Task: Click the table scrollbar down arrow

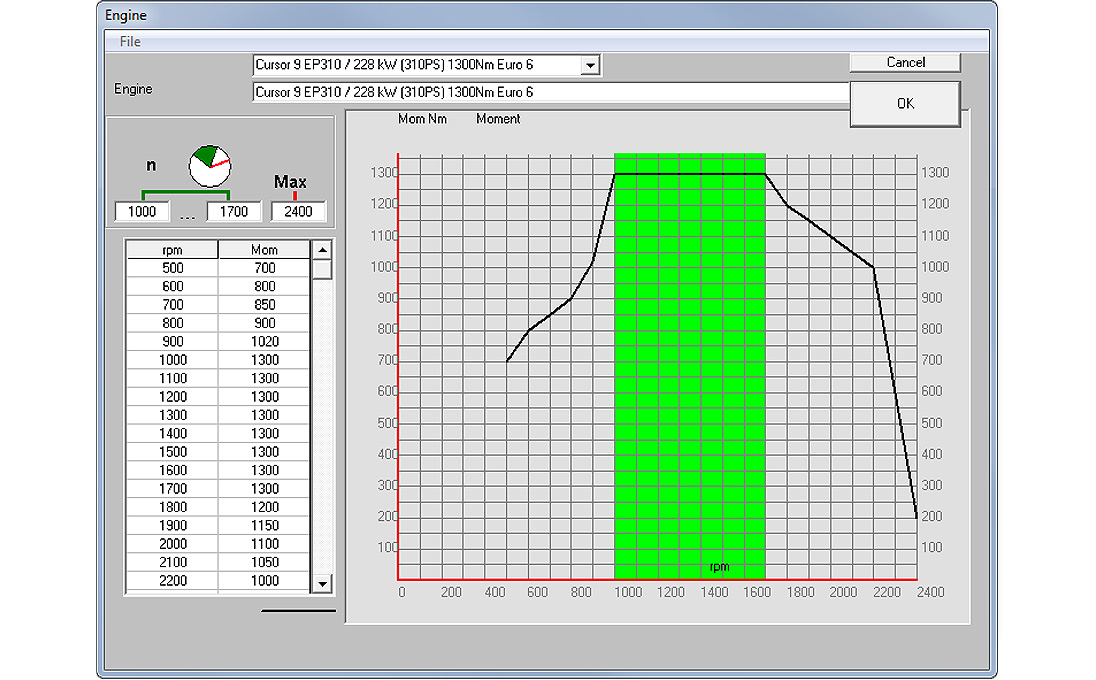Action: pyautogui.click(x=322, y=584)
